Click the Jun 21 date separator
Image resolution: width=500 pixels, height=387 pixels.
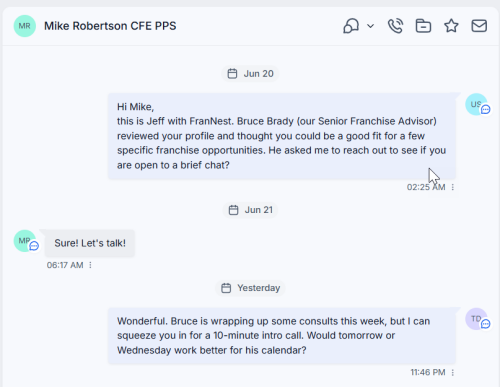coord(250,210)
